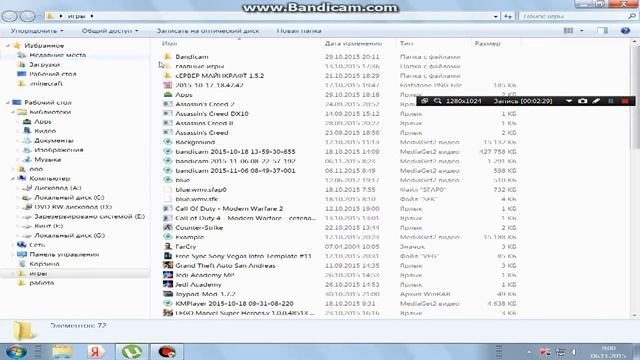Open the Windows Start button
This screenshot has width=640, height=360.
point(16,351)
